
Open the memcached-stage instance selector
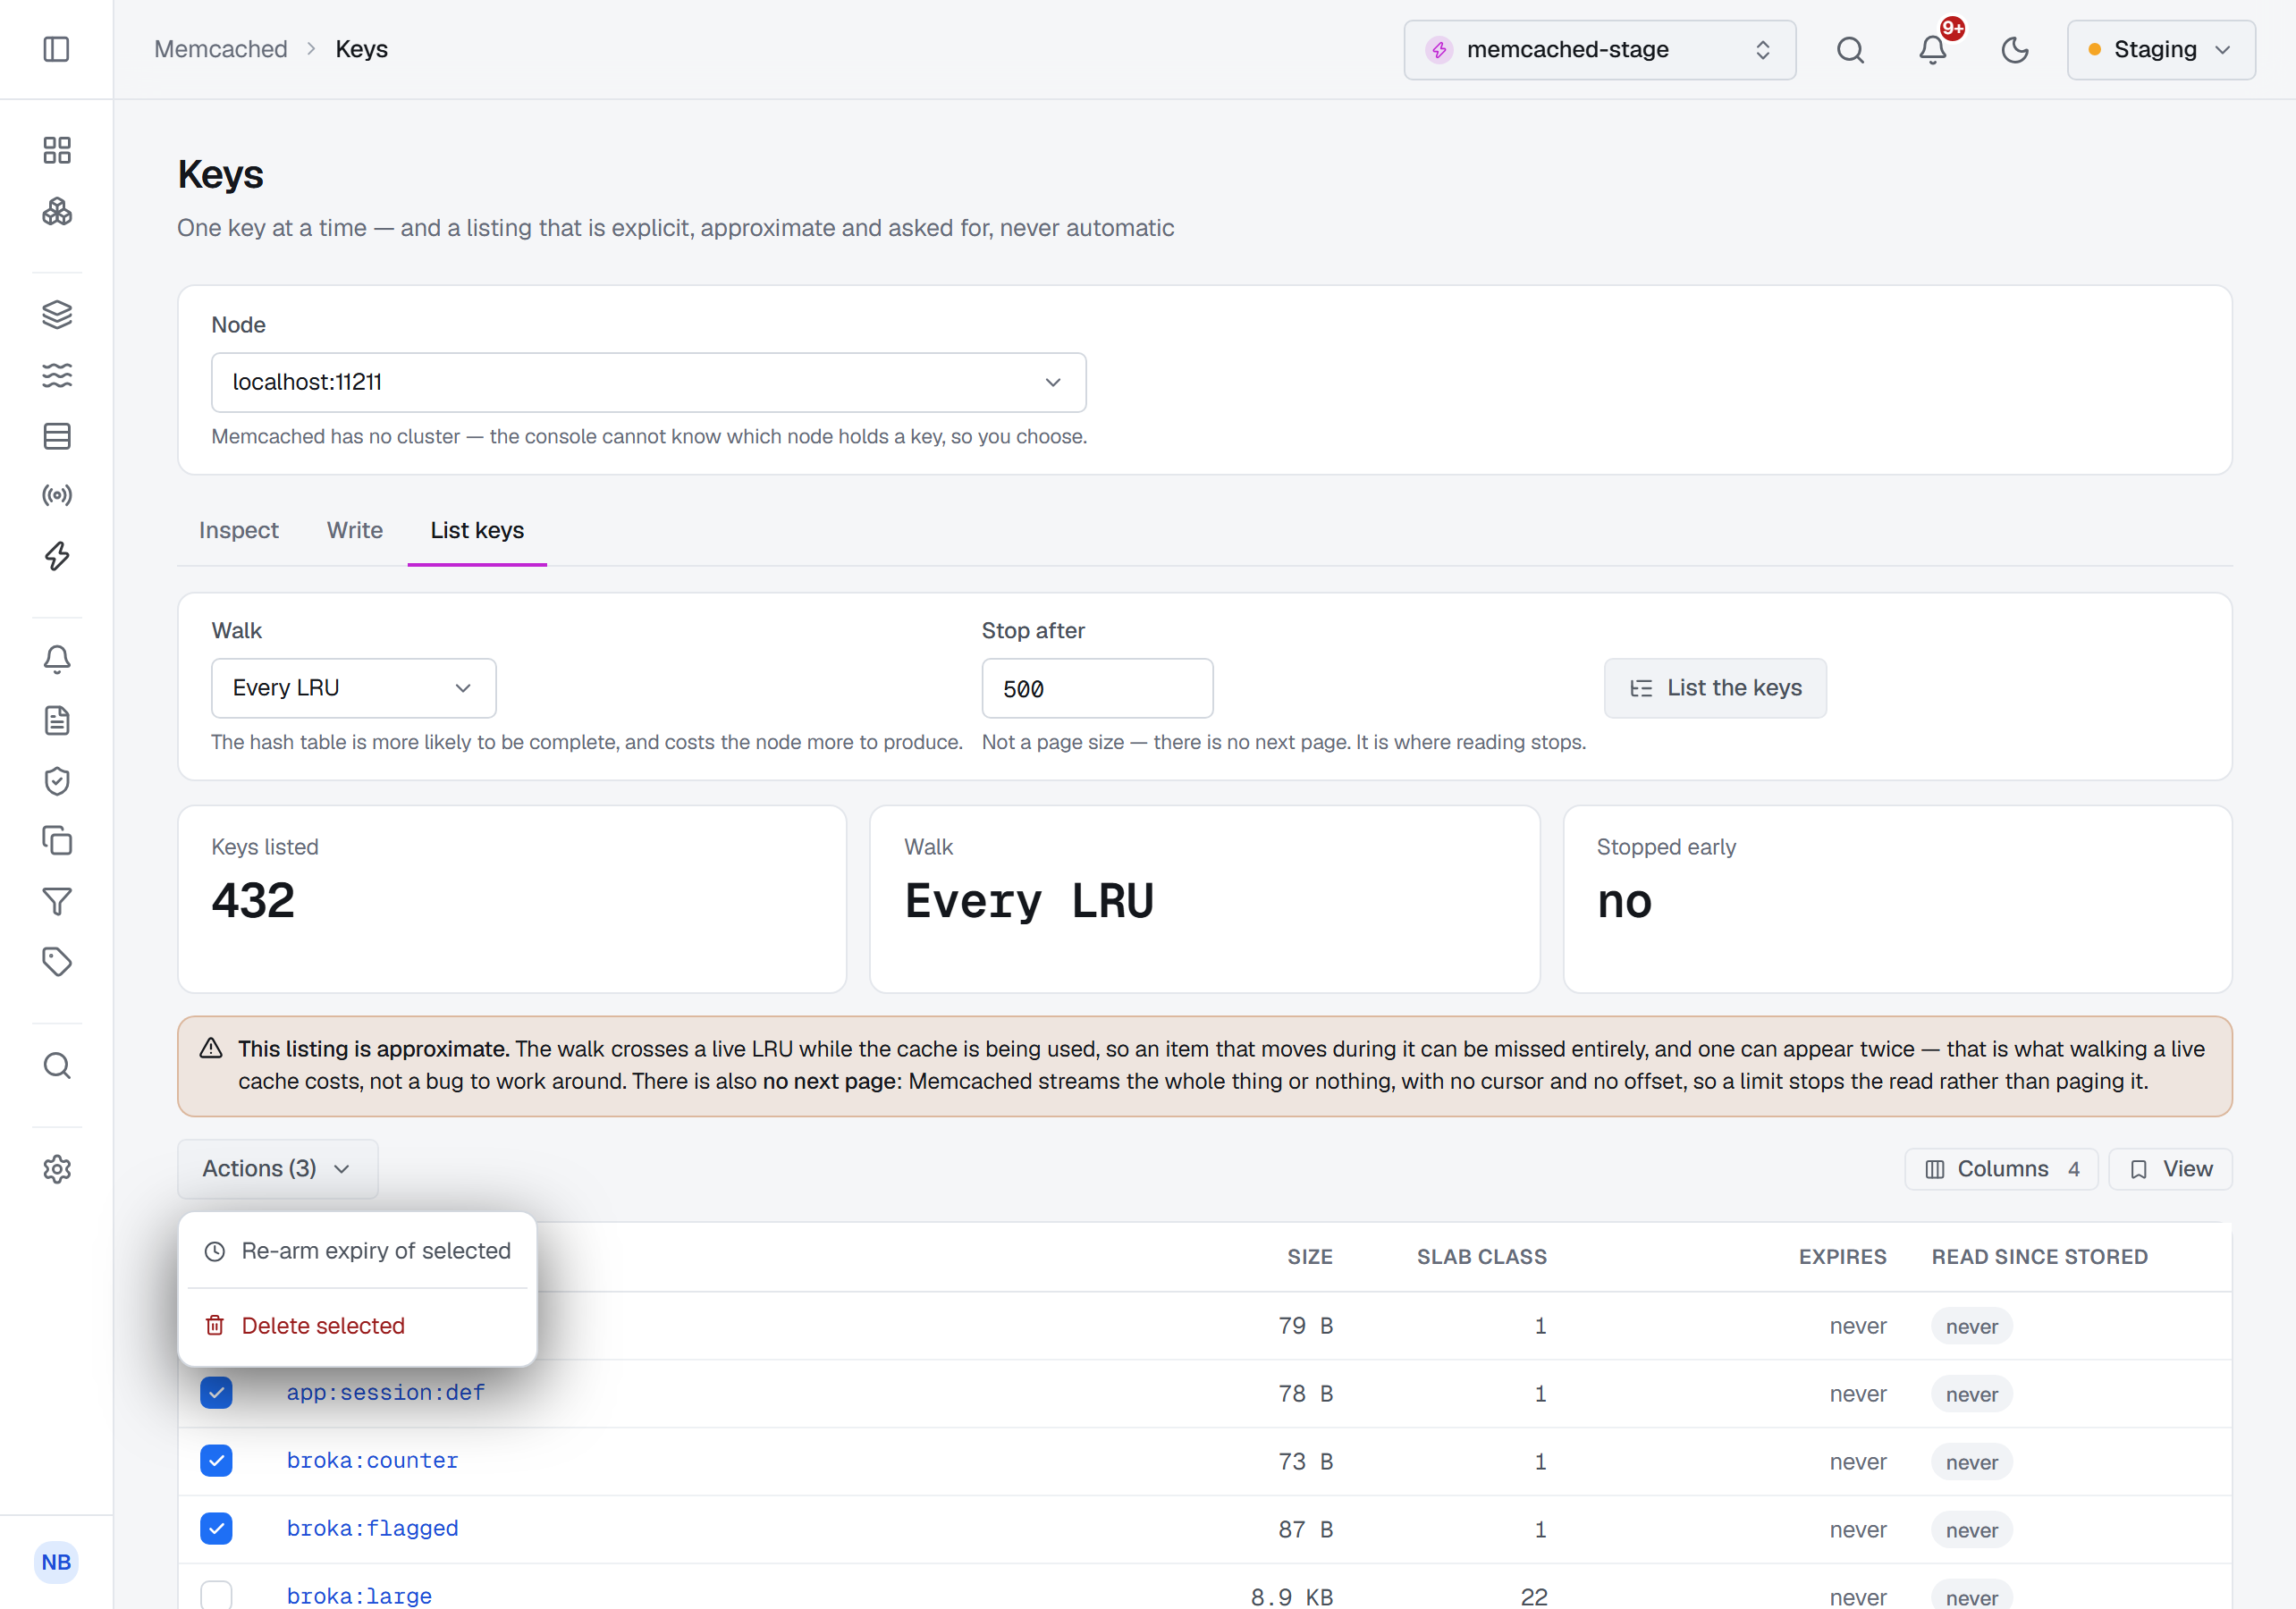click(1599, 50)
